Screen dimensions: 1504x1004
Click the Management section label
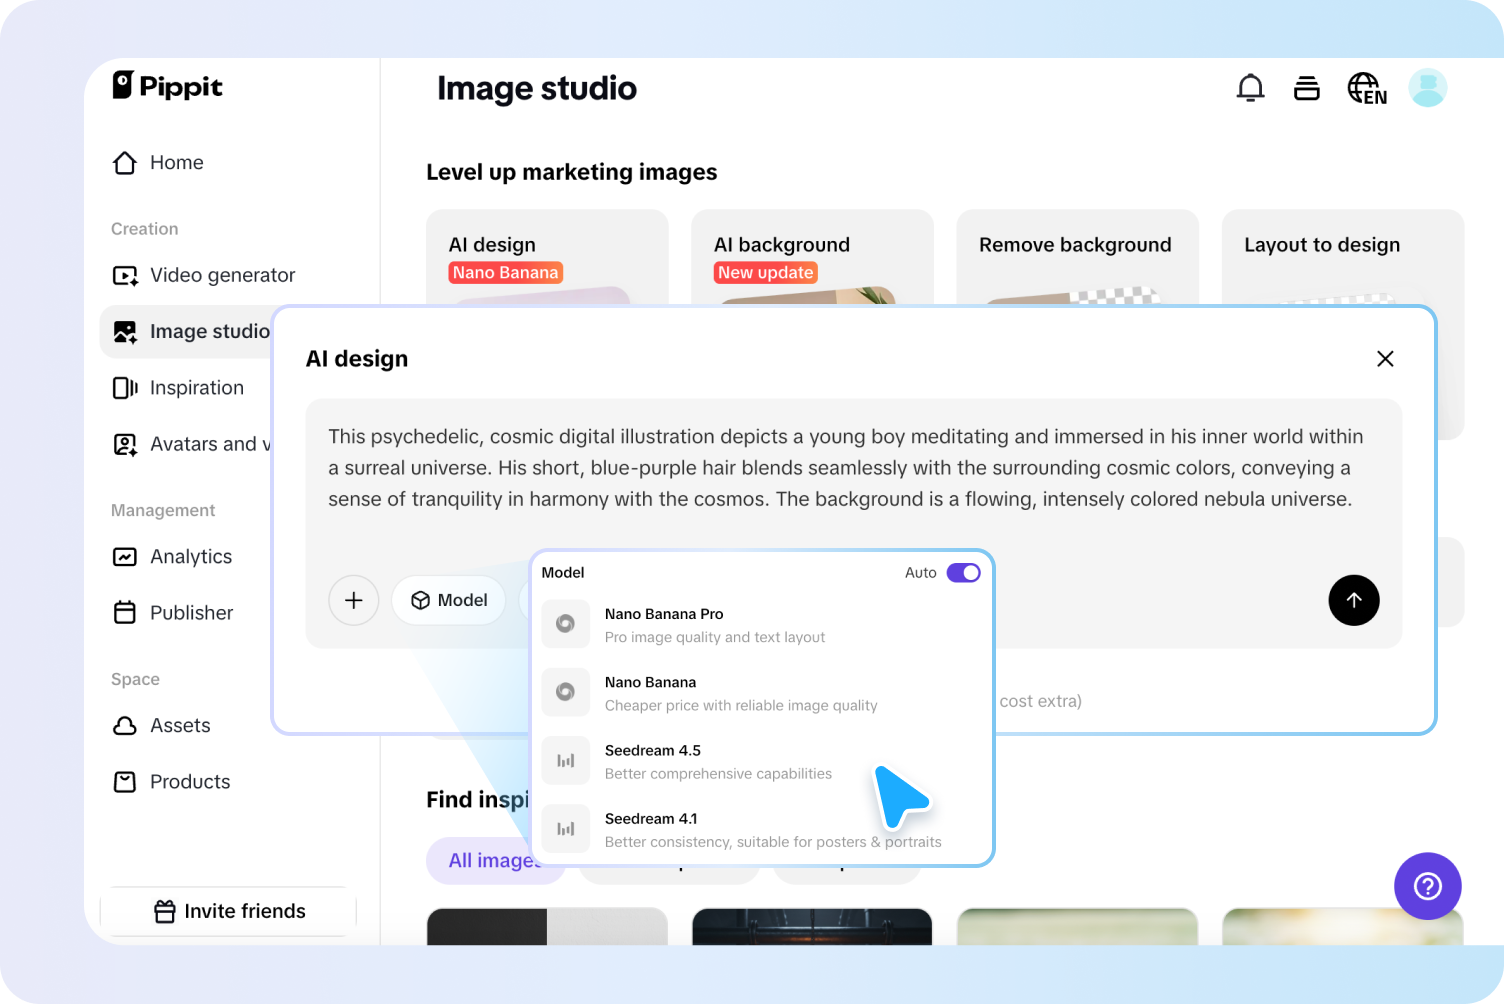tap(163, 511)
